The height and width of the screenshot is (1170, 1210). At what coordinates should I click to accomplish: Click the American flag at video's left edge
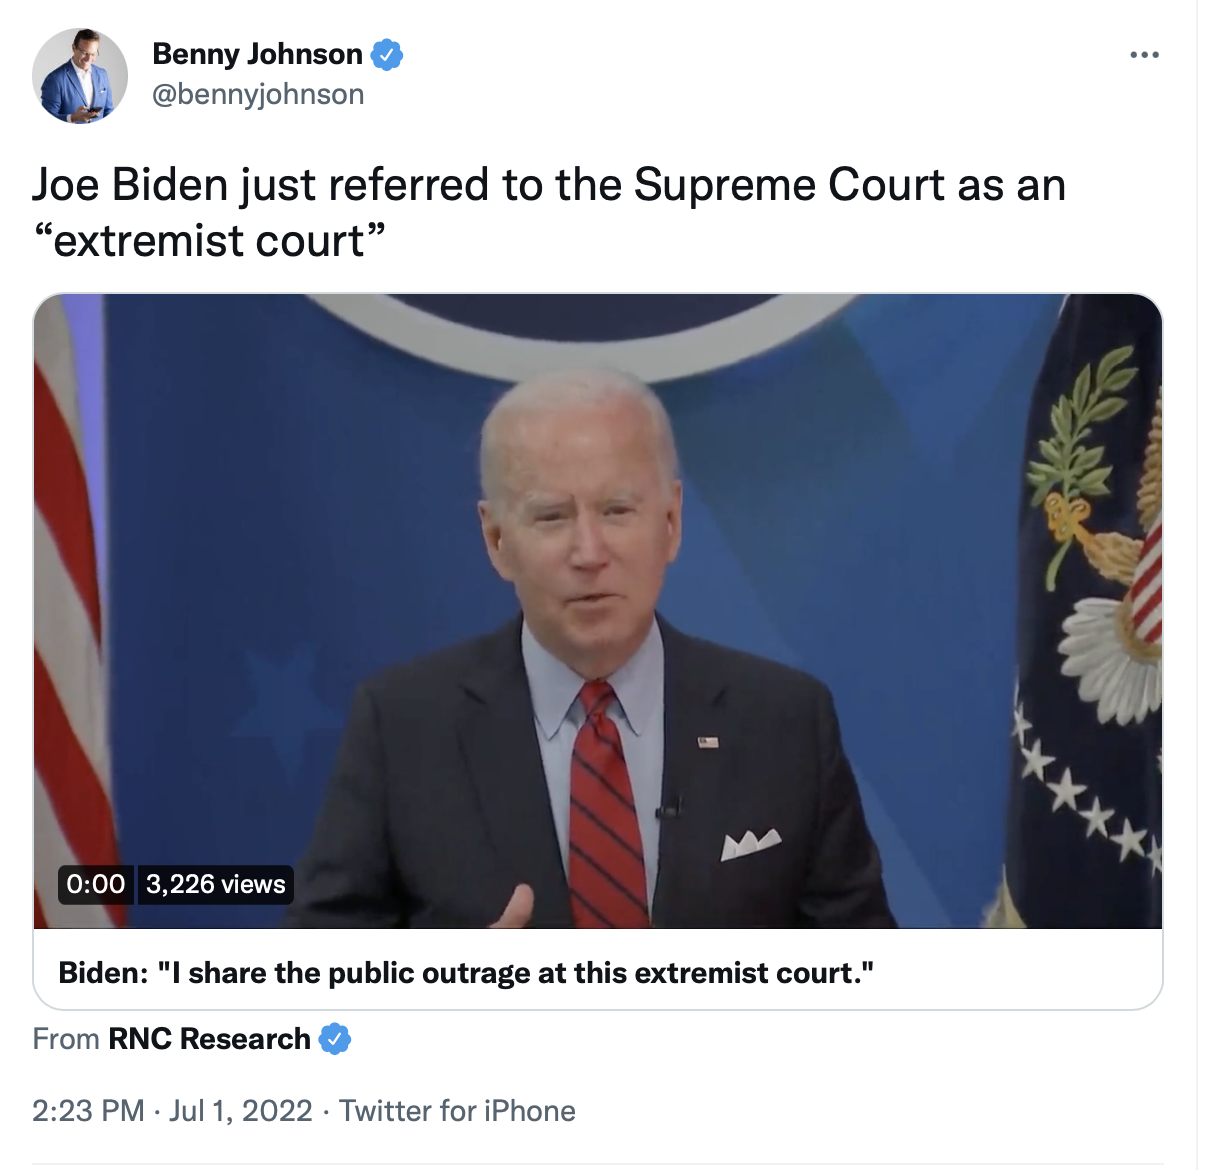72,611
